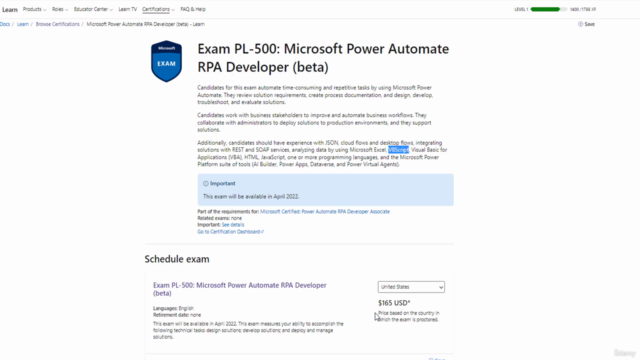Open the United States country dropdown
This screenshot has height=360, width=640.
[411, 287]
